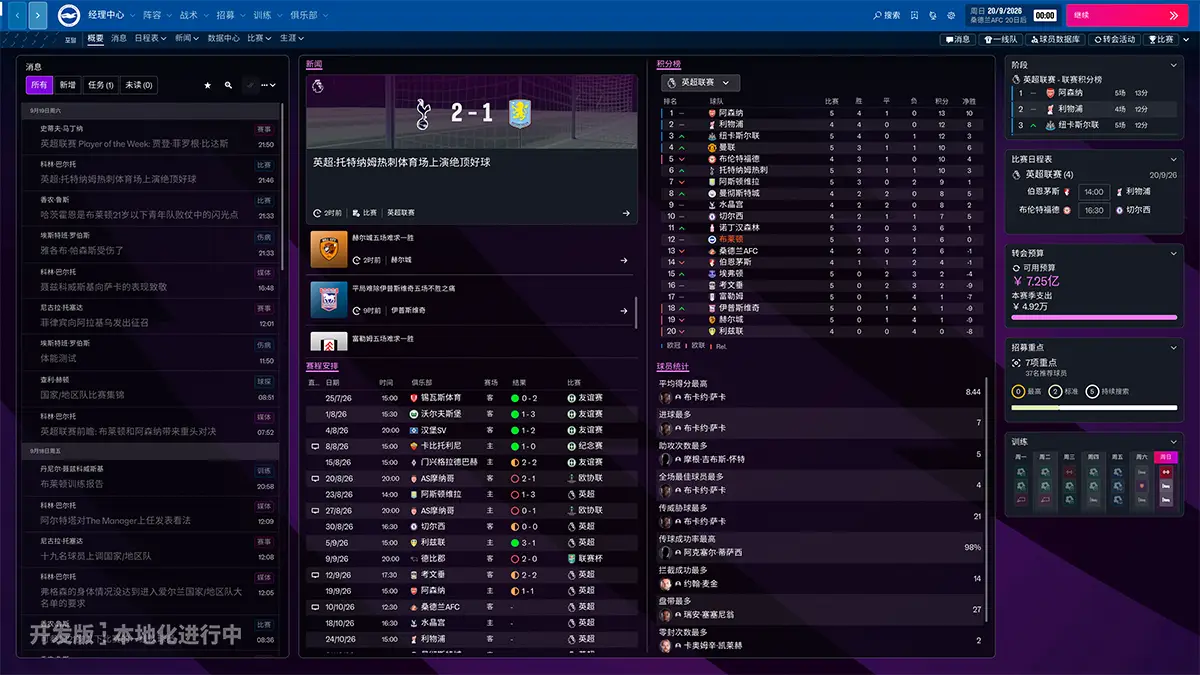Switch to the 概要 tab

[x=95, y=38]
